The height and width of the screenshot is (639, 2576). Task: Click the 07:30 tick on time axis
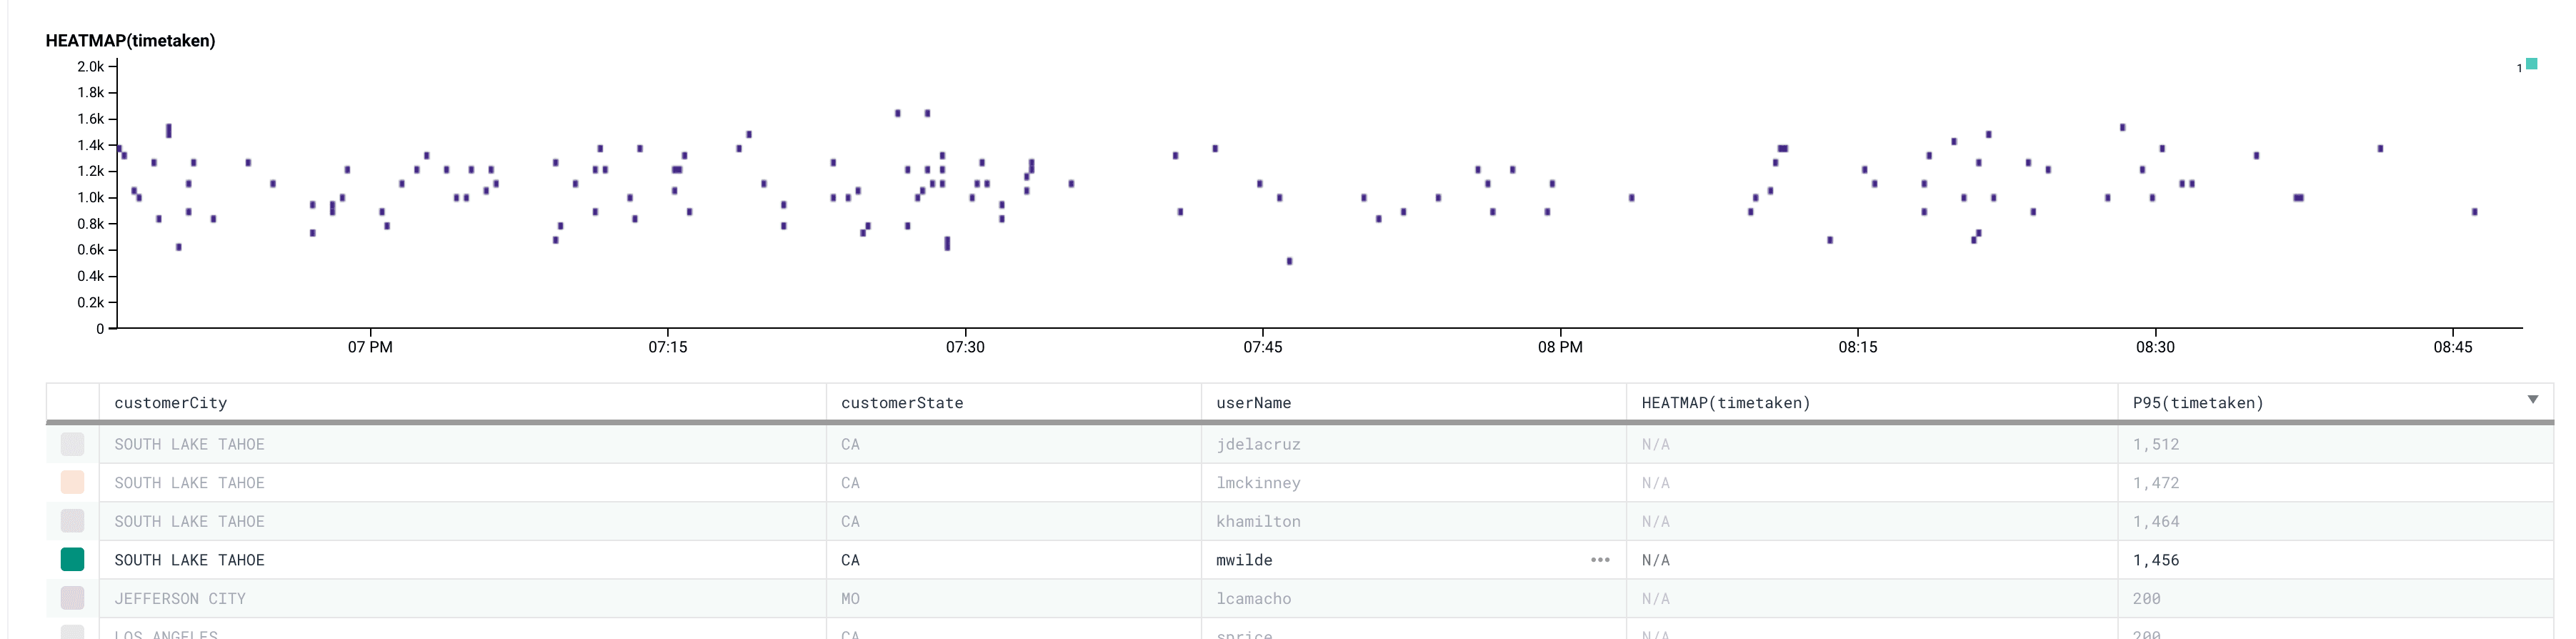(x=964, y=347)
